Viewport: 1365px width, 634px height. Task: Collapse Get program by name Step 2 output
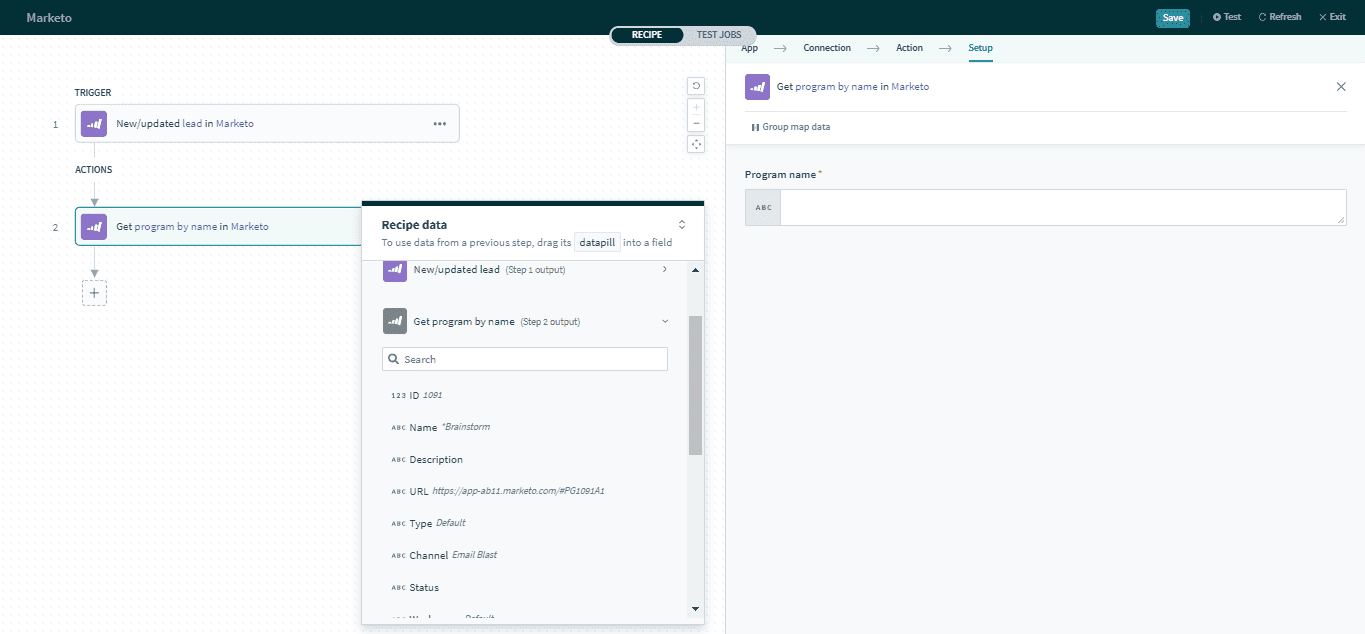click(x=665, y=321)
